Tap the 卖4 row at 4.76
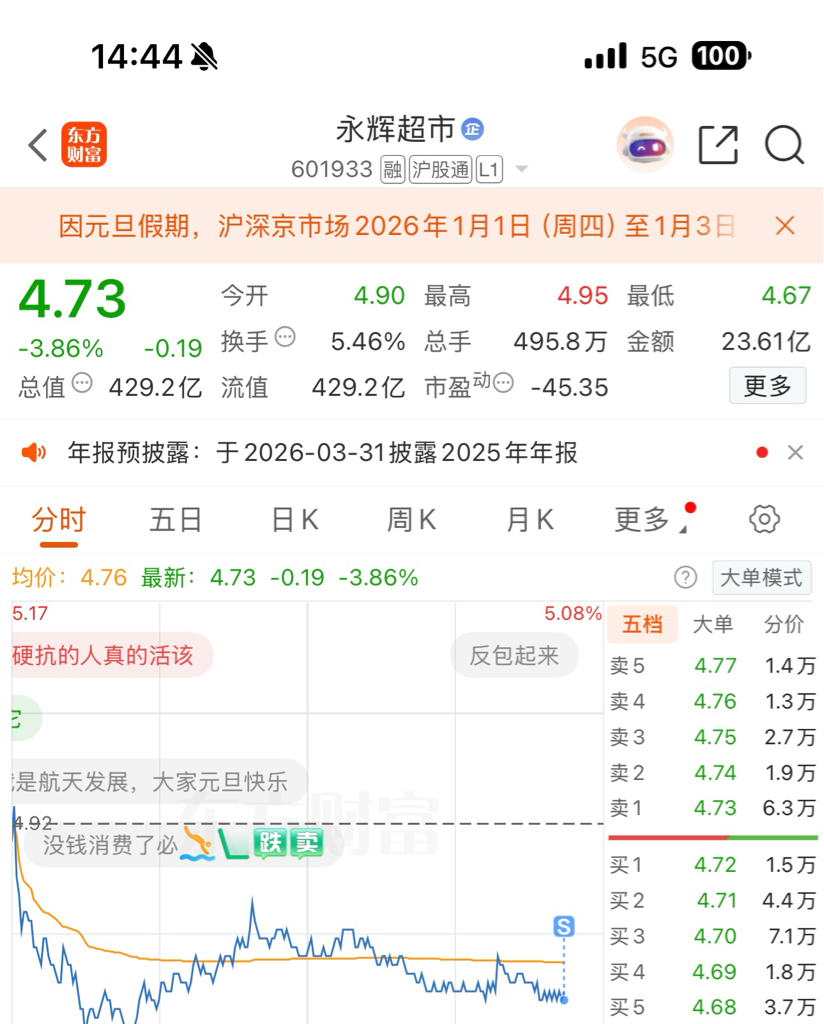The image size is (824, 1024). 712,701
